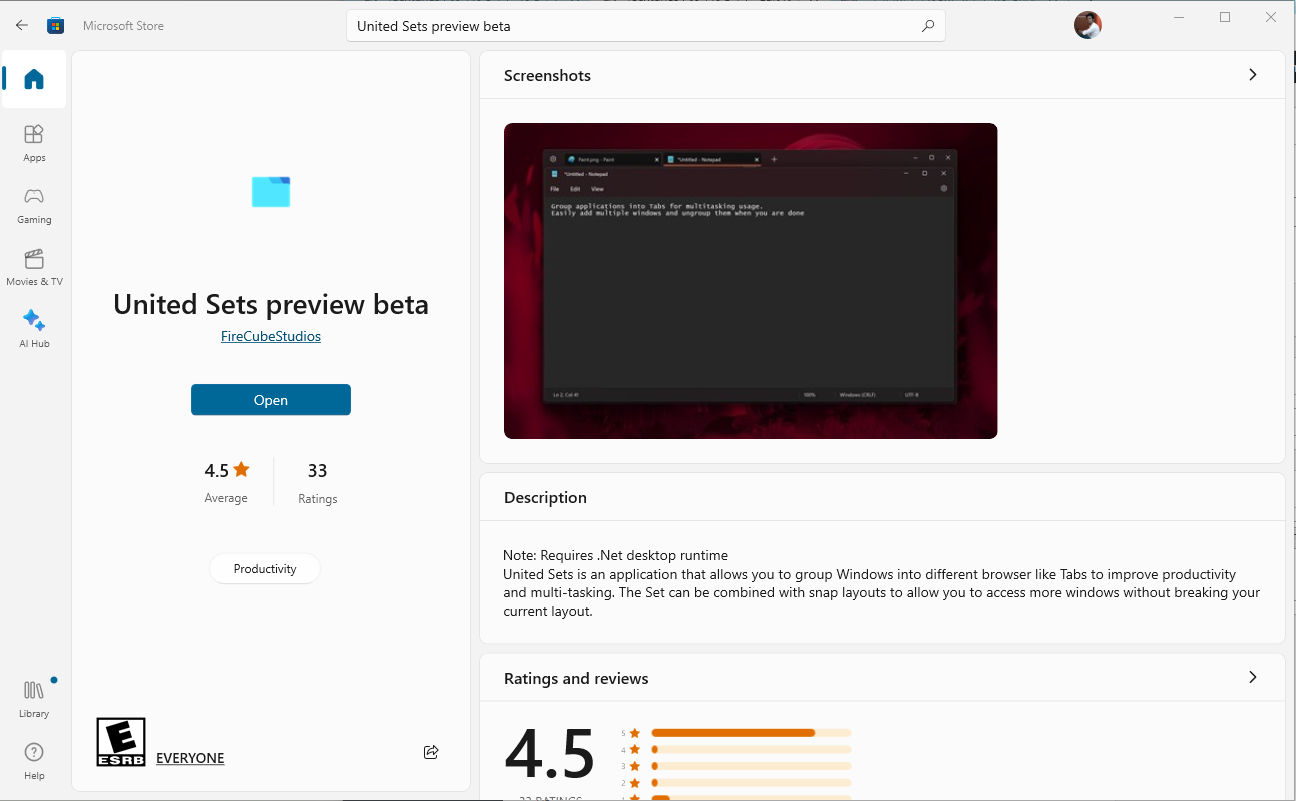Click the EVERYONE rating link
1296x801 pixels.
point(190,758)
